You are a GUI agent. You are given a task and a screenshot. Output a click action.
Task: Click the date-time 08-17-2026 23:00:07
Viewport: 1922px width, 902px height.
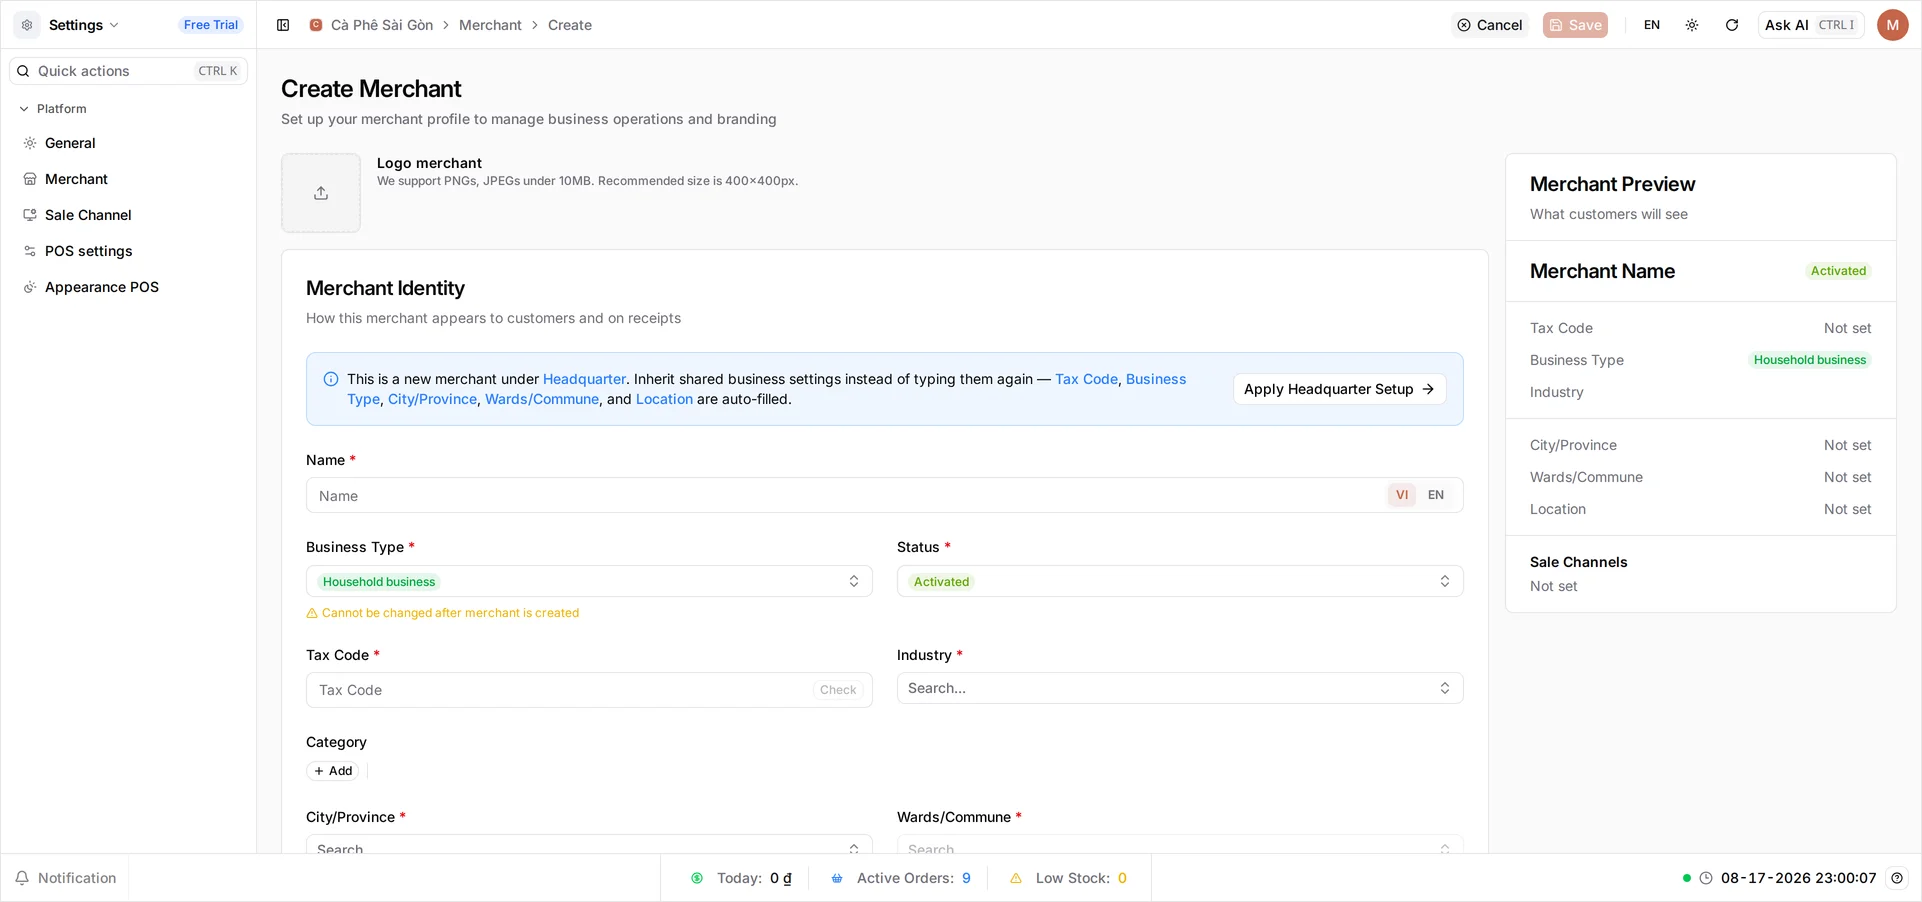pyautogui.click(x=1798, y=878)
